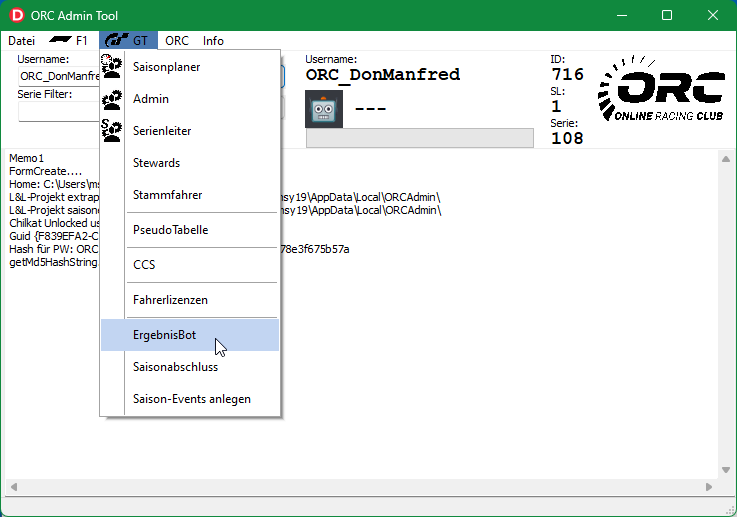Open the Datei menu

[21, 41]
